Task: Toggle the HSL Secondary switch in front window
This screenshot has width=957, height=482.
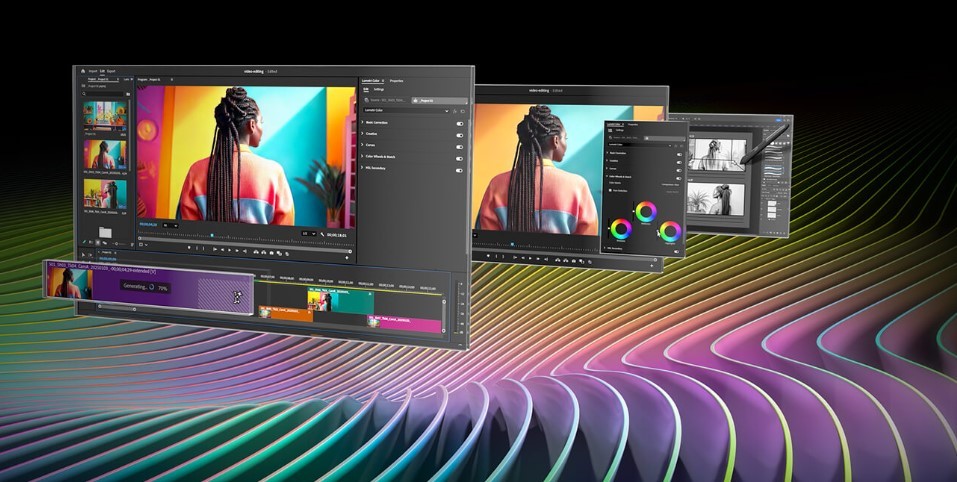Action: pyautogui.click(x=460, y=171)
